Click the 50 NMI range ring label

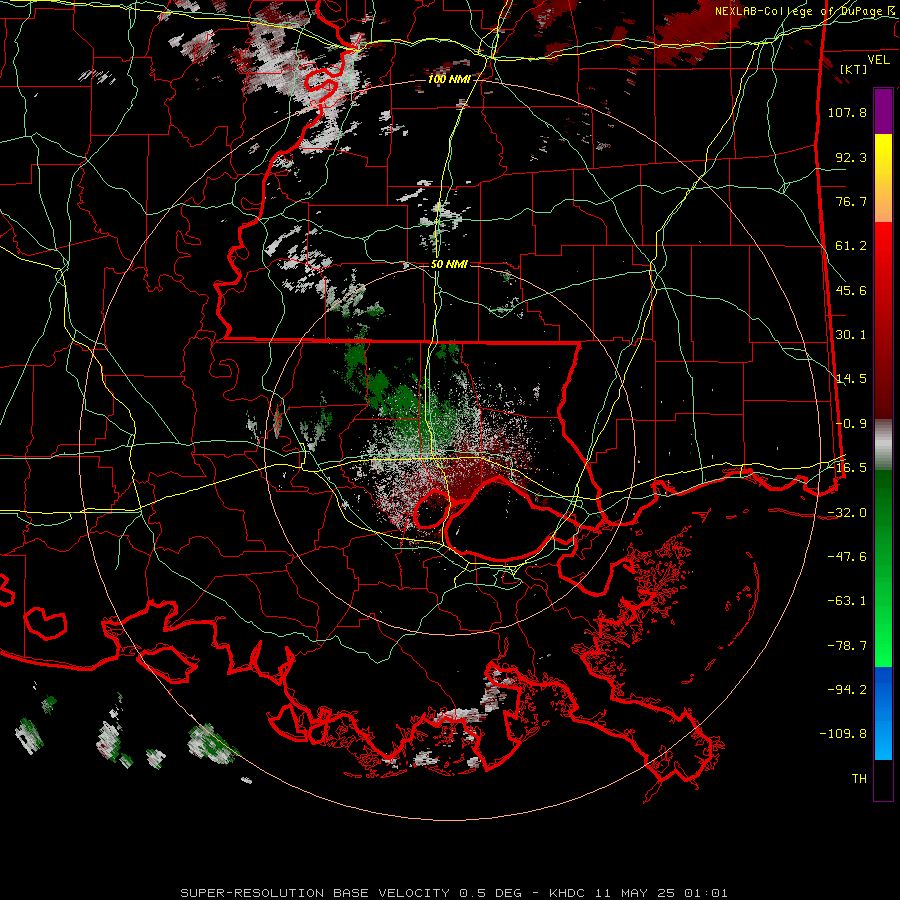[x=449, y=264]
